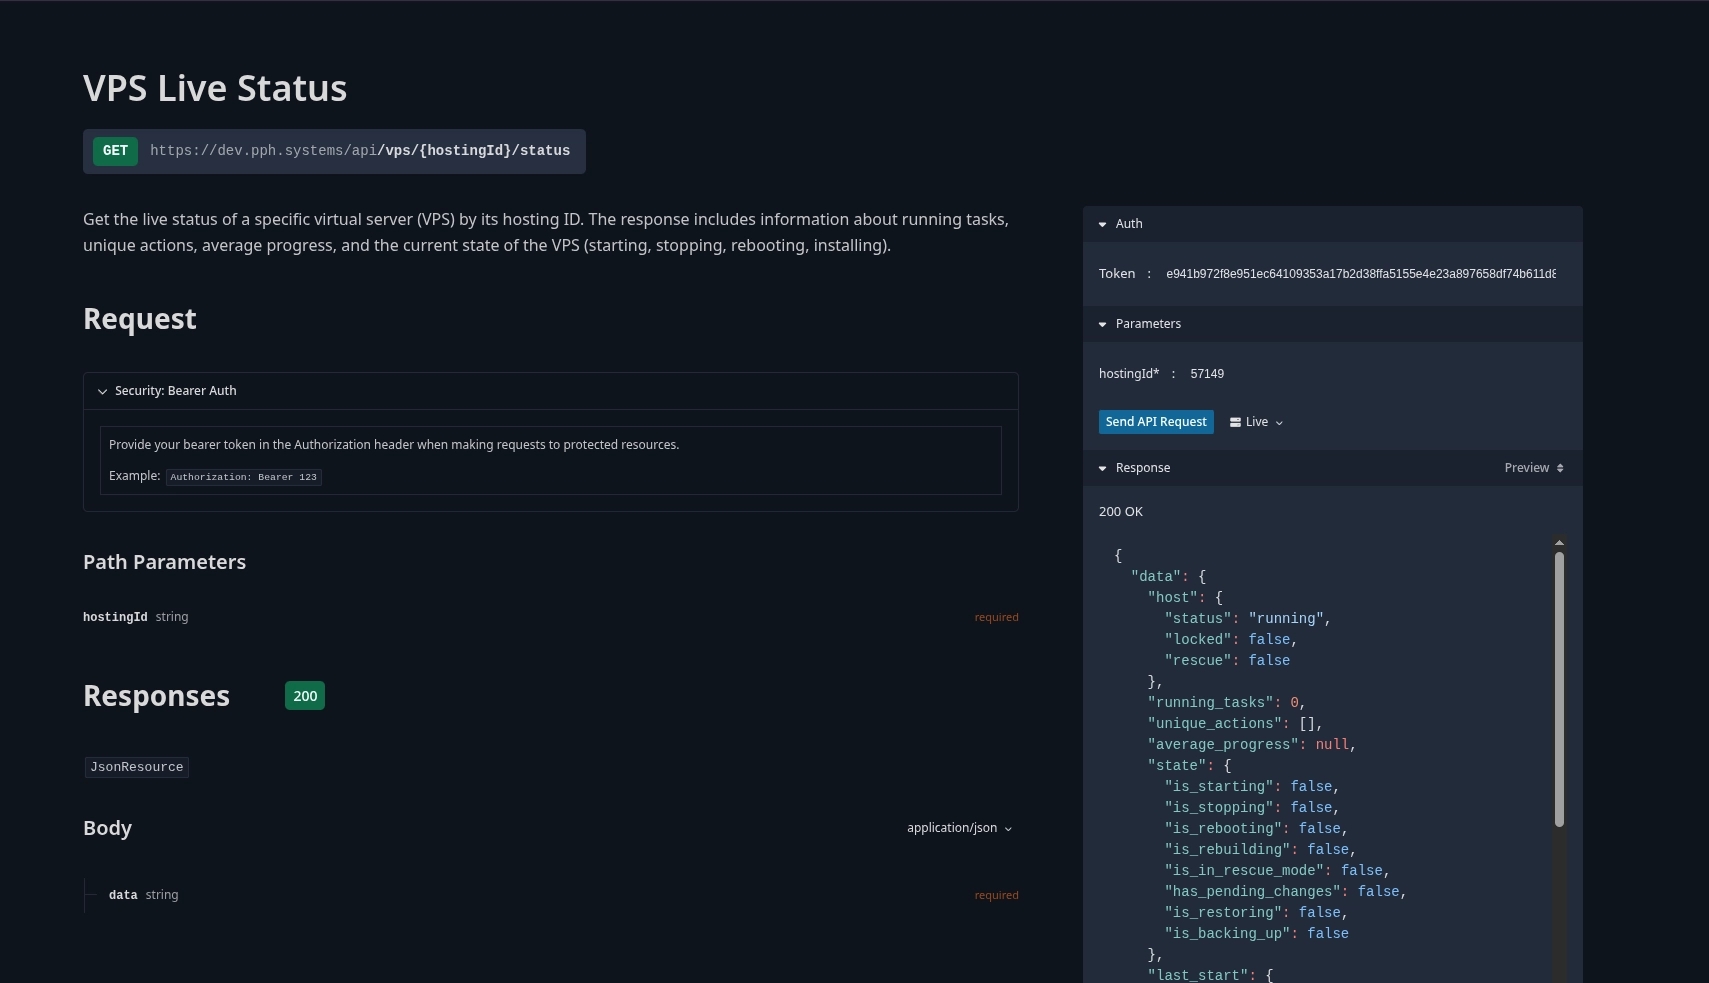Collapse the Parameters section caret
Image resolution: width=1709 pixels, height=983 pixels.
(x=1102, y=324)
